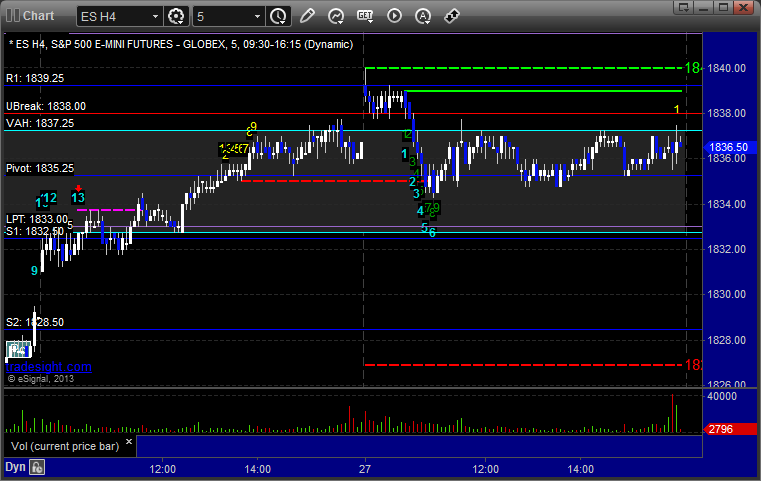The height and width of the screenshot is (481, 761).
Task: Click the first 12:00 time axis label
Action: click(163, 469)
